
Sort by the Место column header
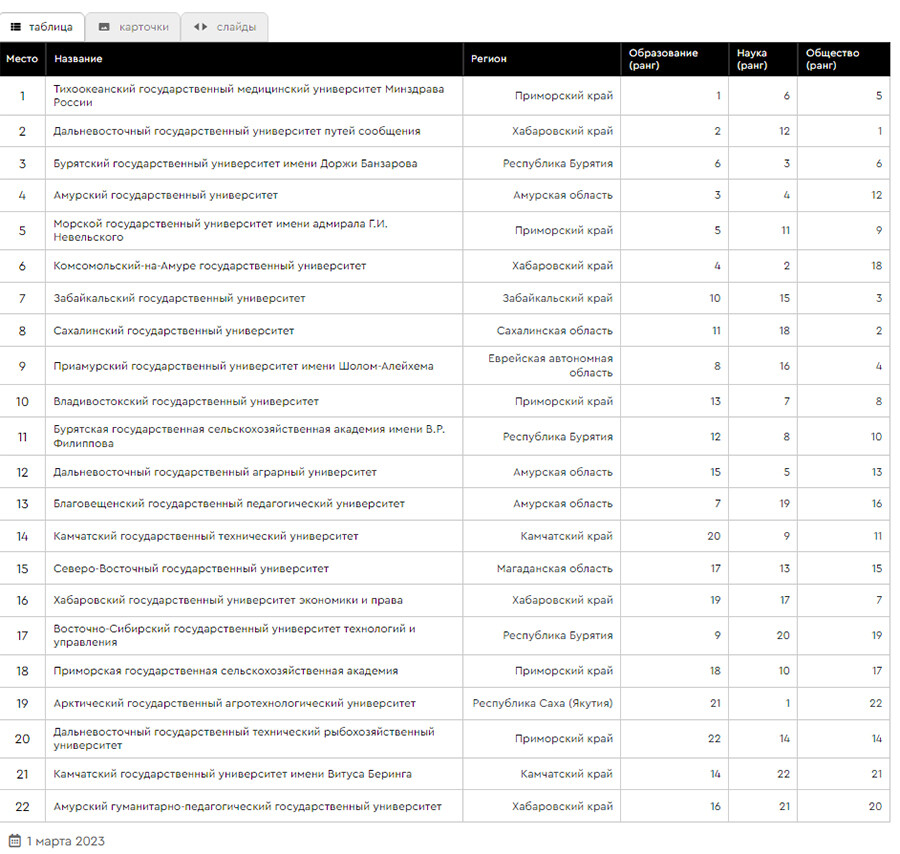[22, 59]
